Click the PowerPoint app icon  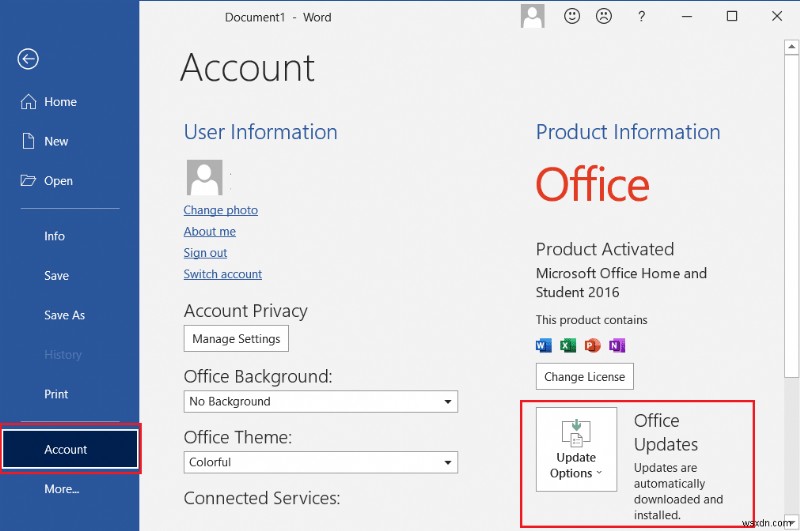tap(592, 345)
